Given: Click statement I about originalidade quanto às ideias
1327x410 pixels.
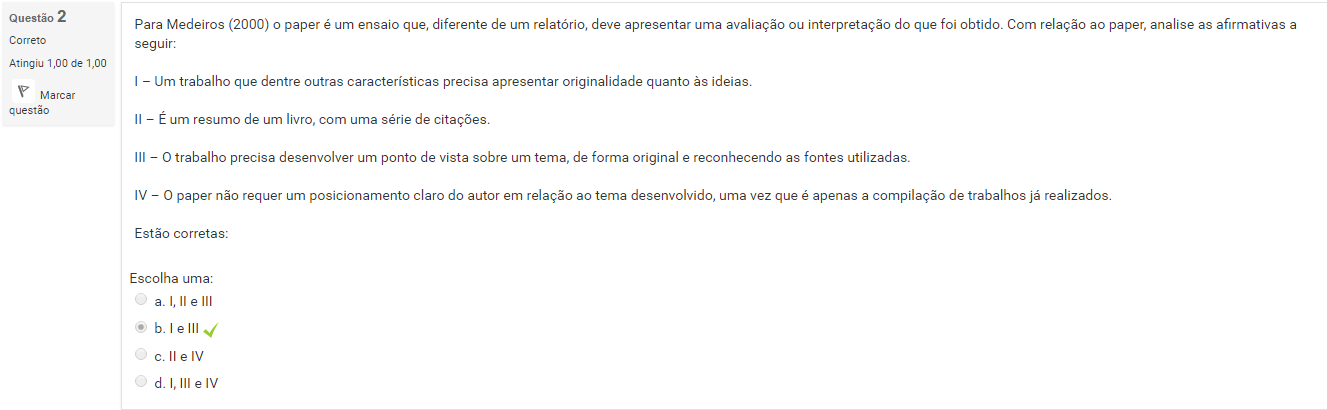Looking at the screenshot, I should [442, 81].
